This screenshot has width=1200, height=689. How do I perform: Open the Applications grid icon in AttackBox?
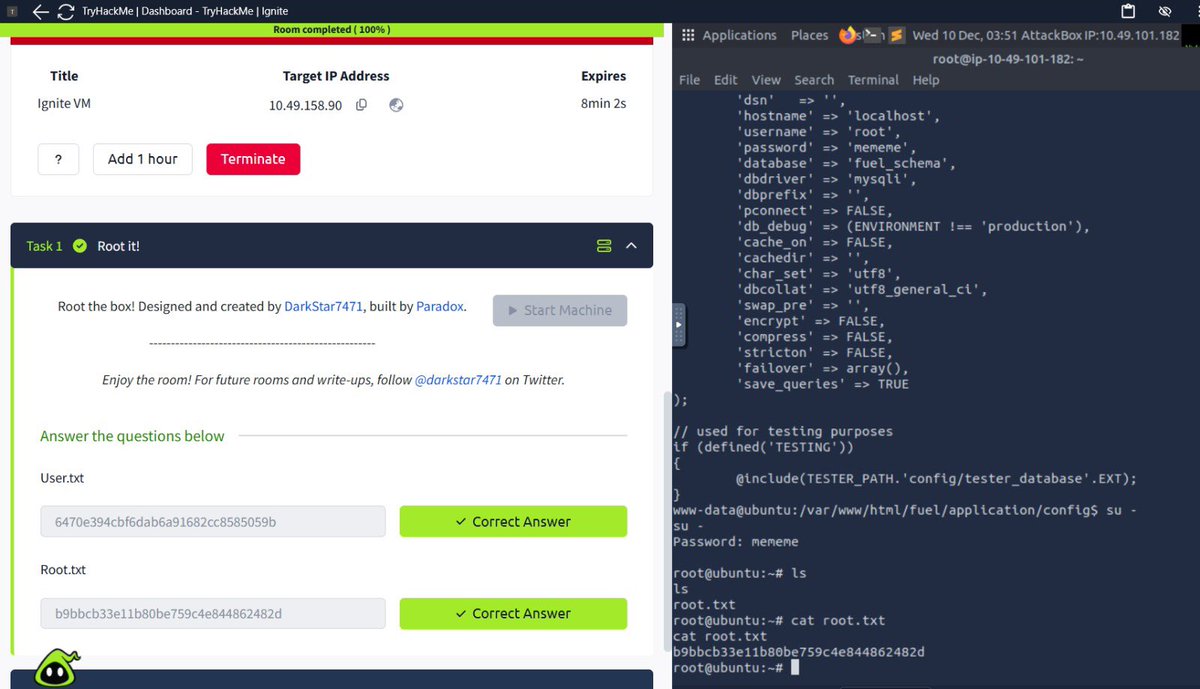click(x=688, y=35)
